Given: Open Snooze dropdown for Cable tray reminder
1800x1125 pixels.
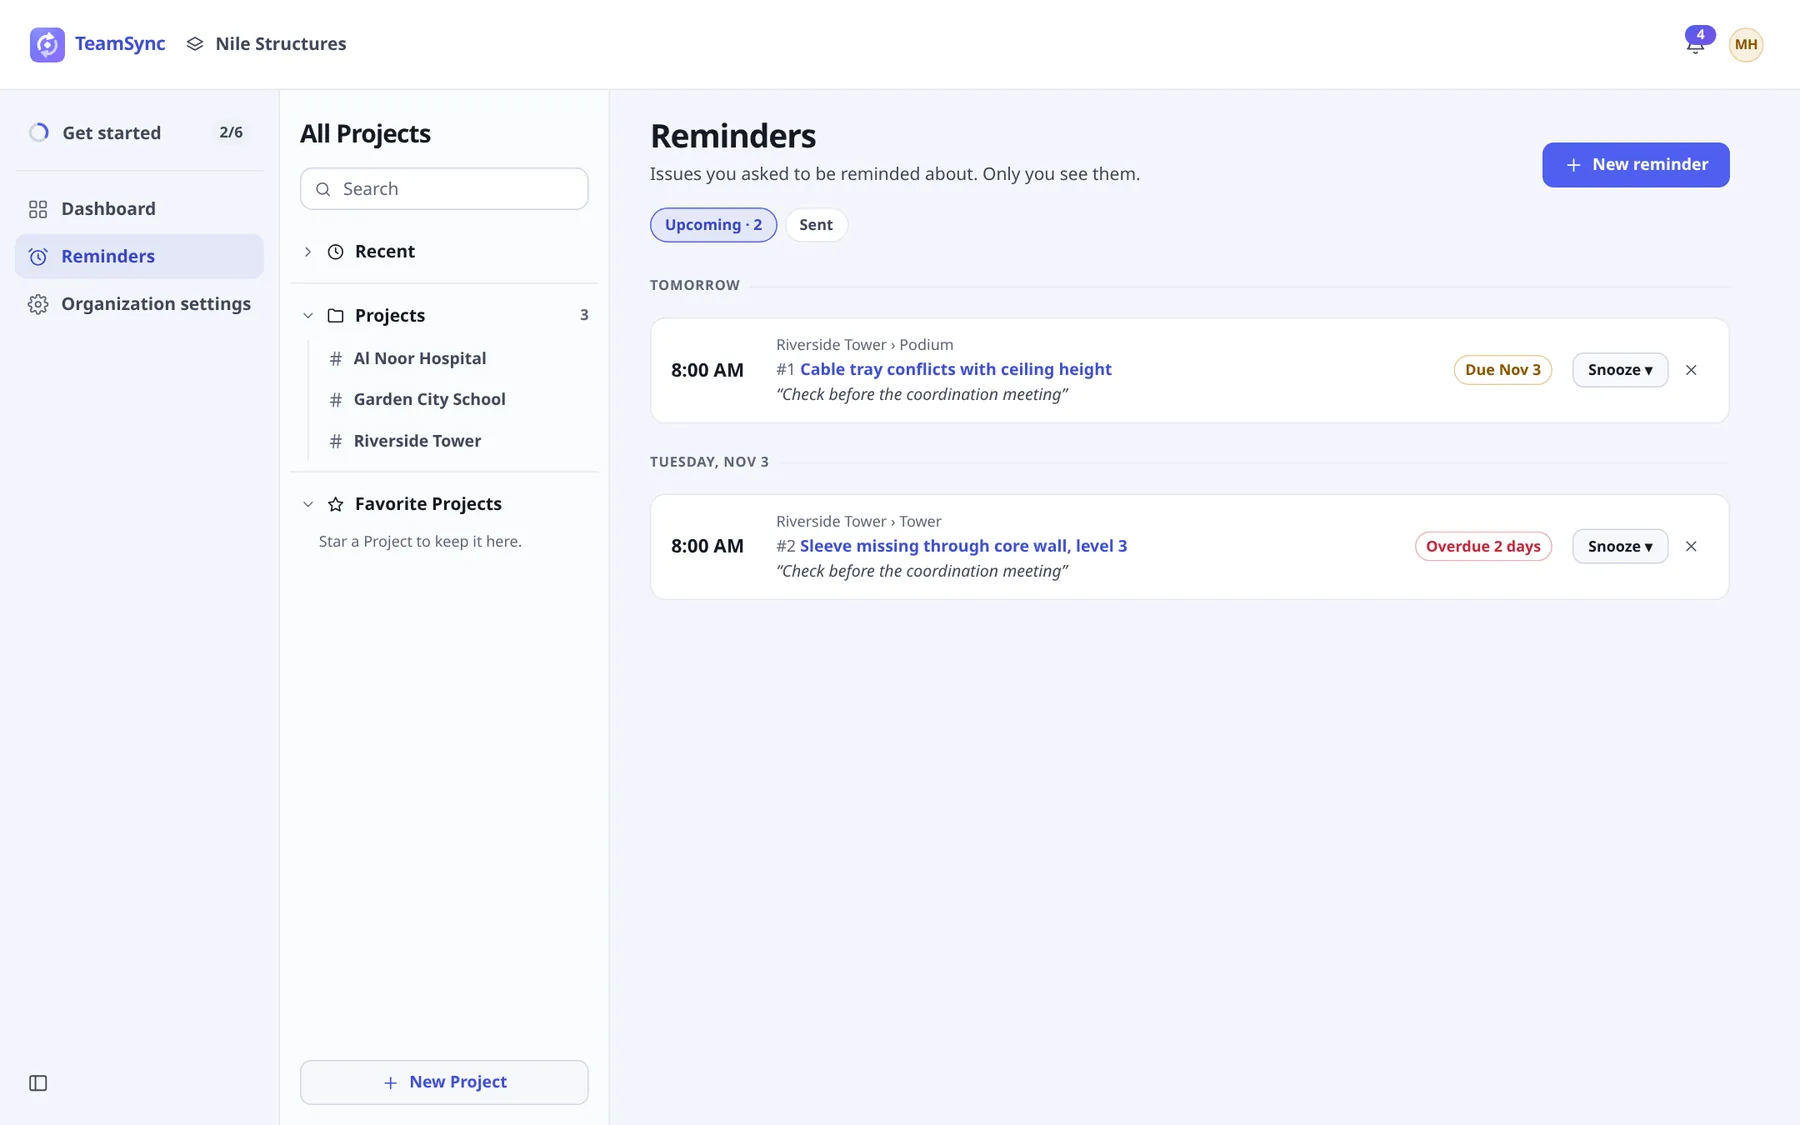Looking at the screenshot, I should 1620,370.
